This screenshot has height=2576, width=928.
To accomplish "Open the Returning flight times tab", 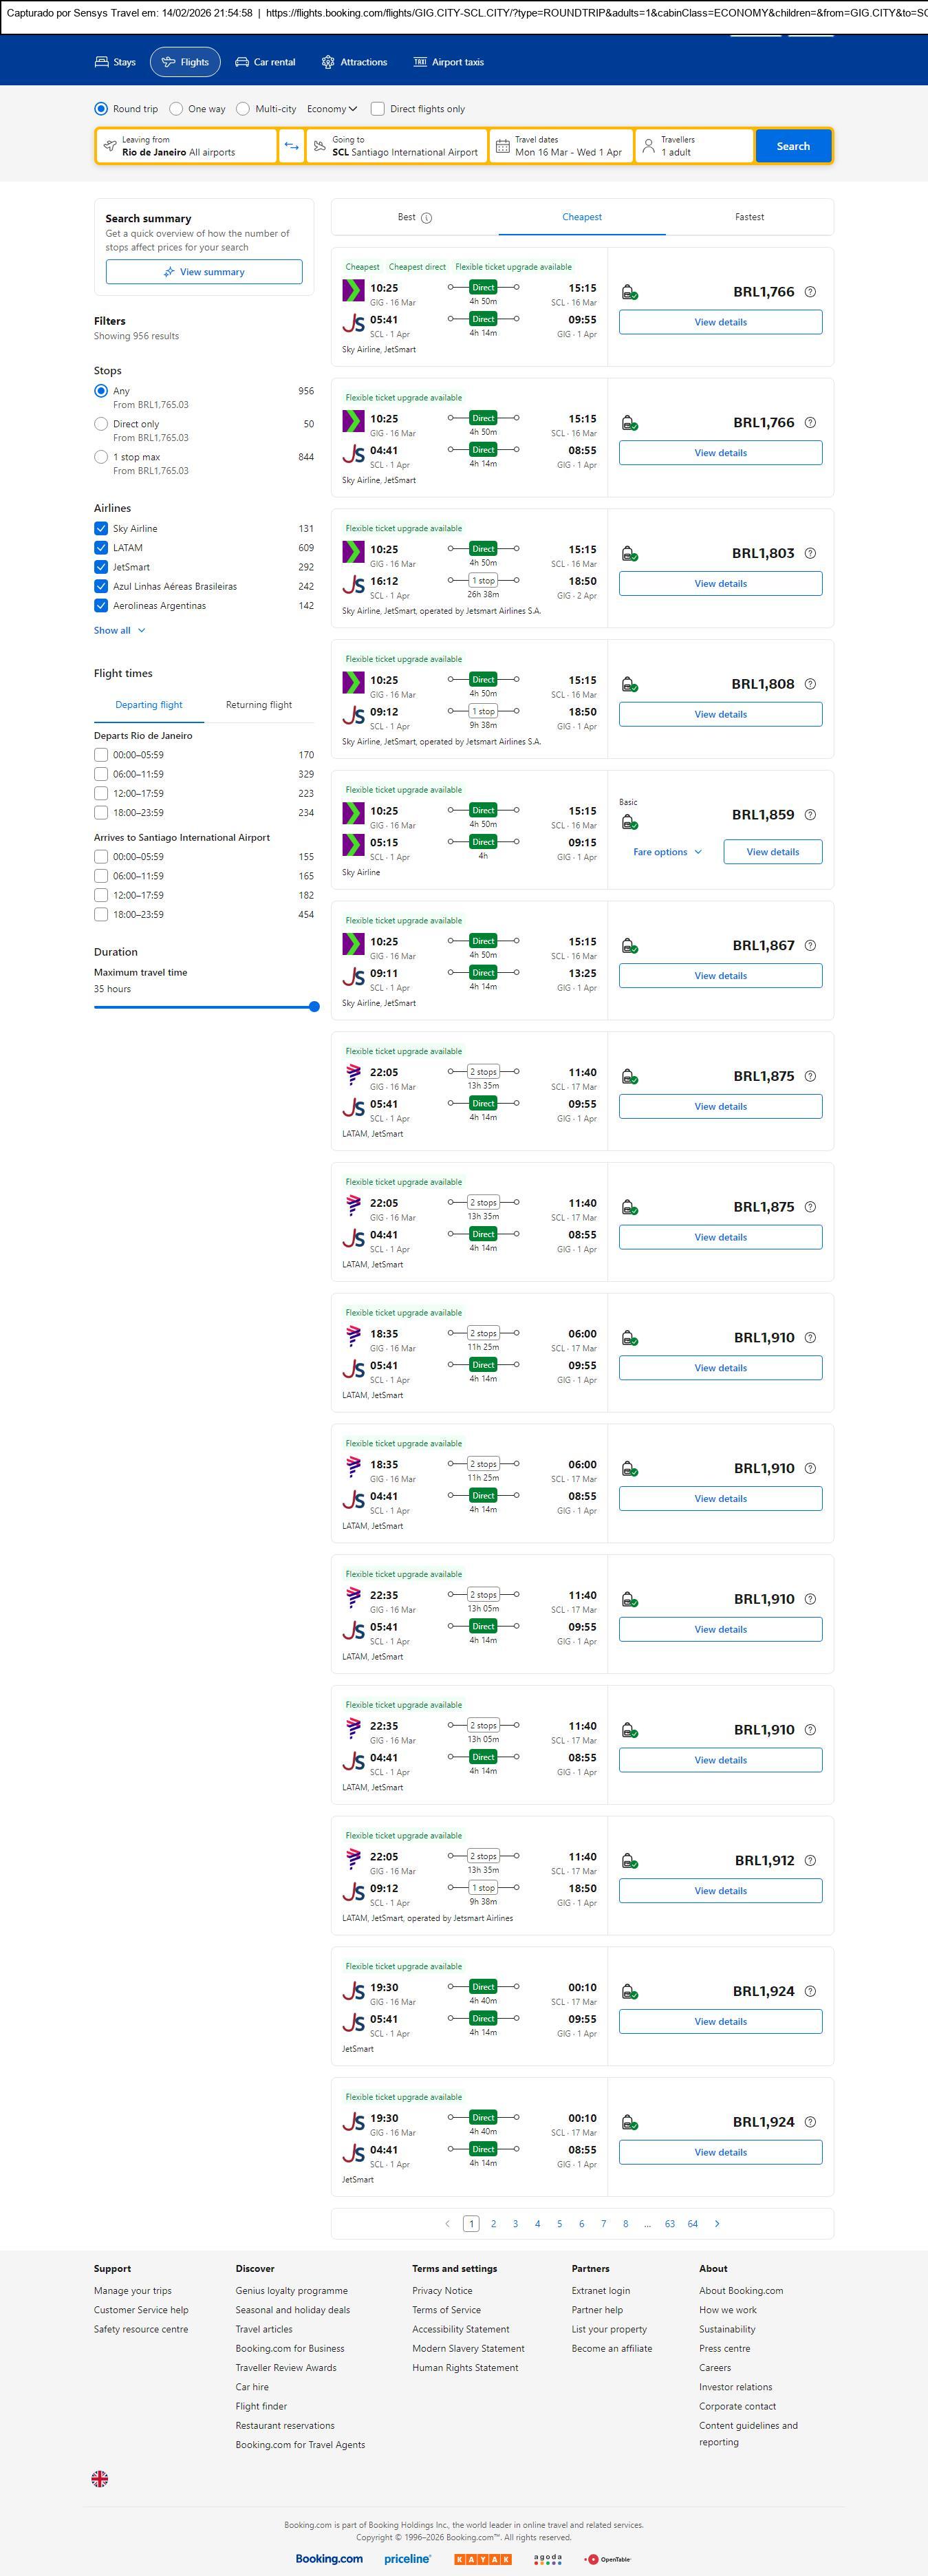I will pyautogui.click(x=259, y=705).
